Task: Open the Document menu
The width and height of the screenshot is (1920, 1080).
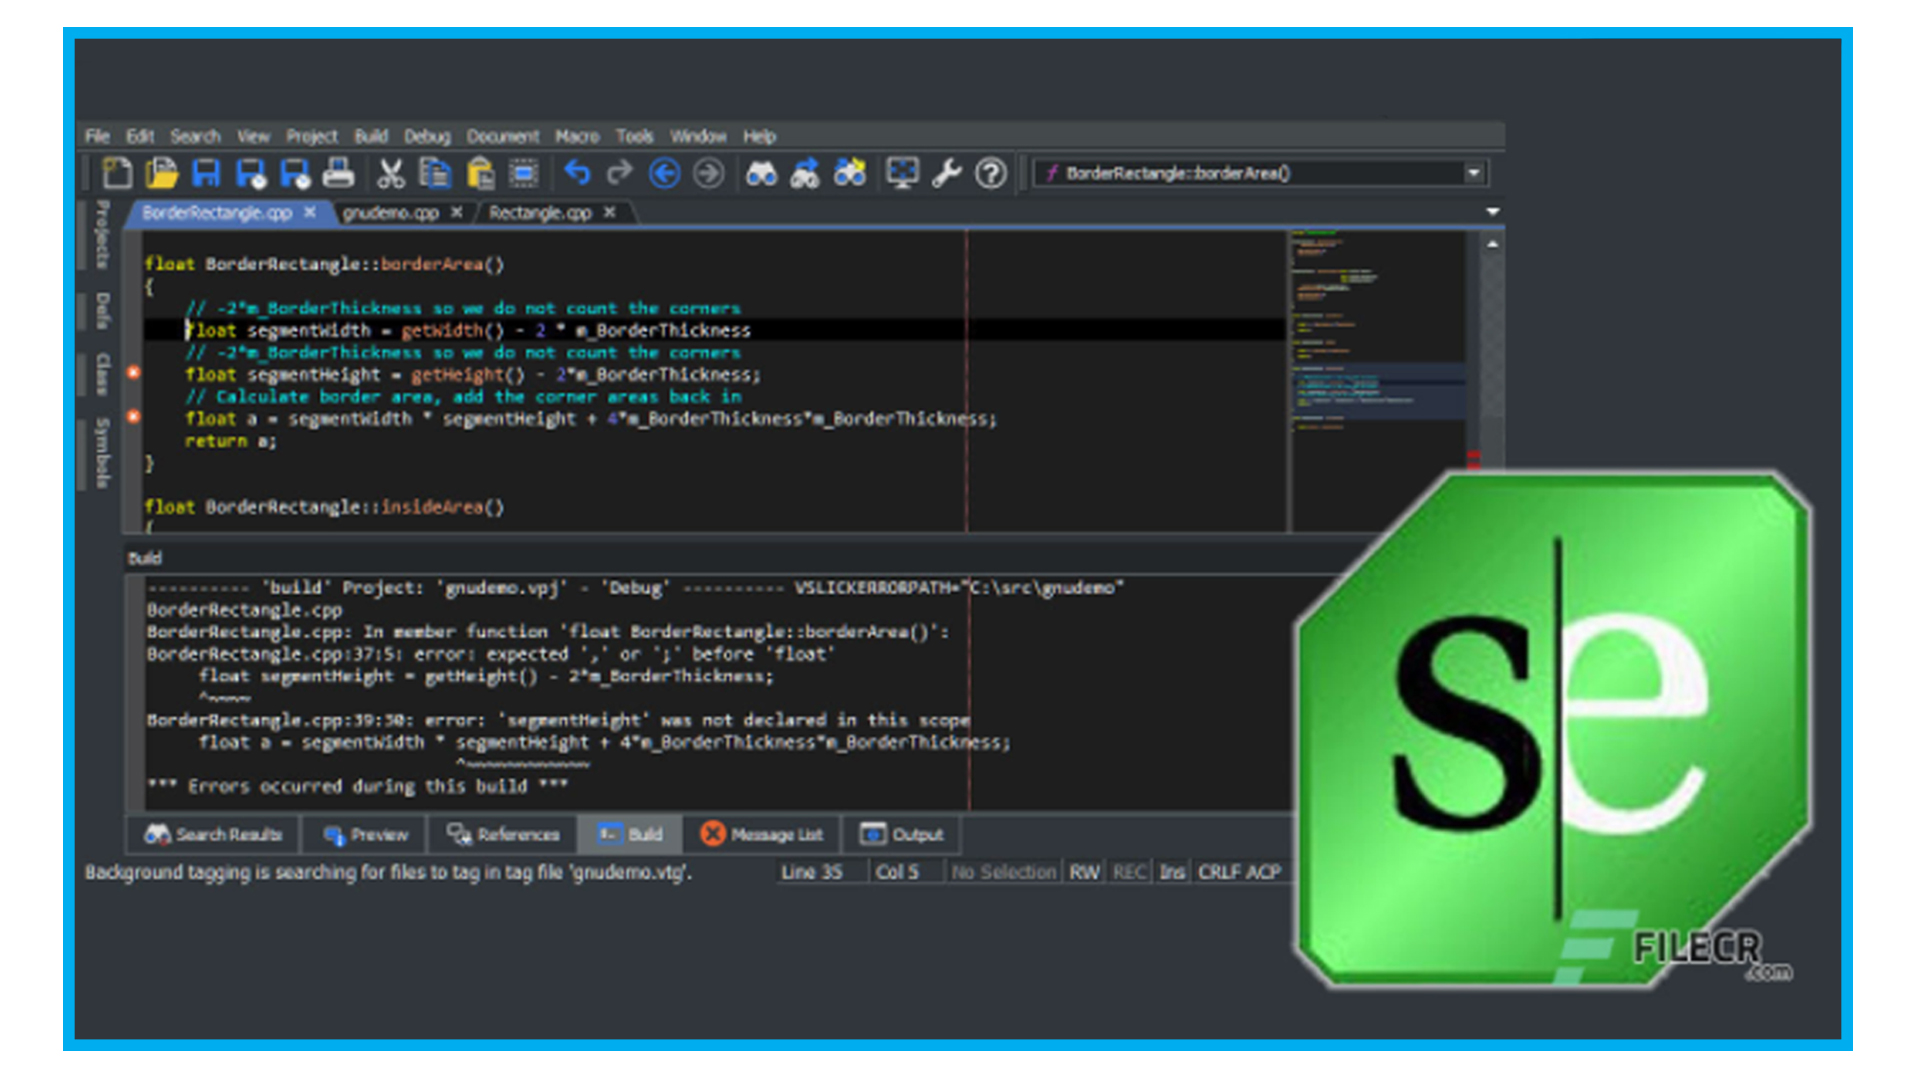Action: tap(502, 136)
